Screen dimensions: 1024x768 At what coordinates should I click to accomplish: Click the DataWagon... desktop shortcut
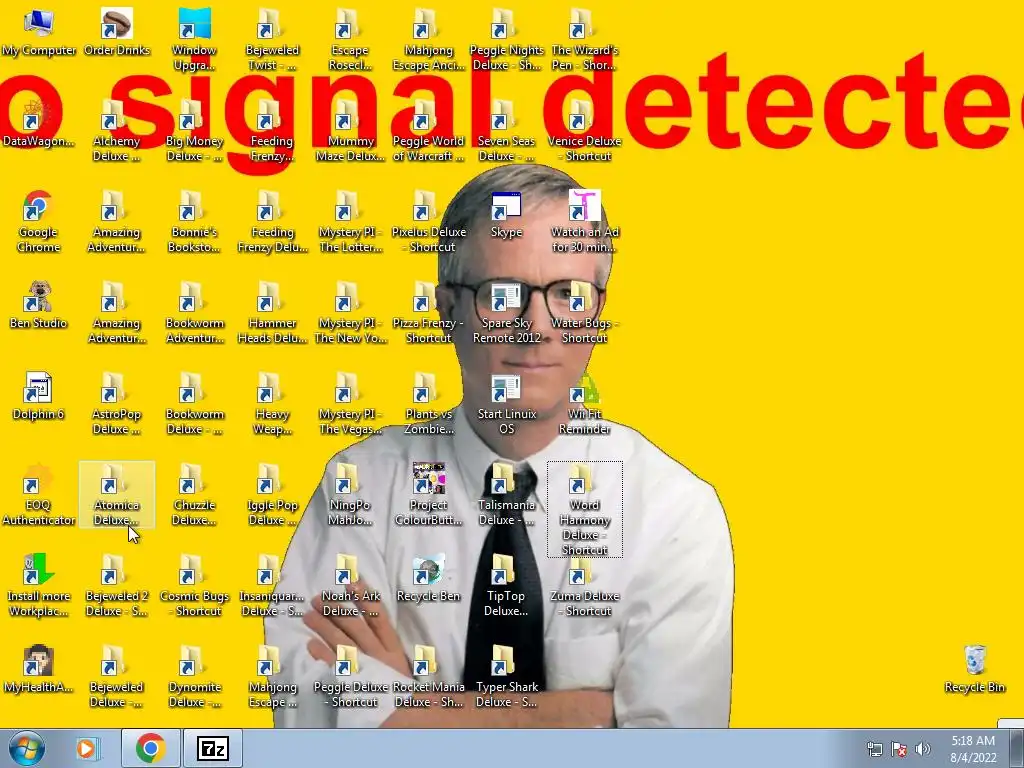39,123
